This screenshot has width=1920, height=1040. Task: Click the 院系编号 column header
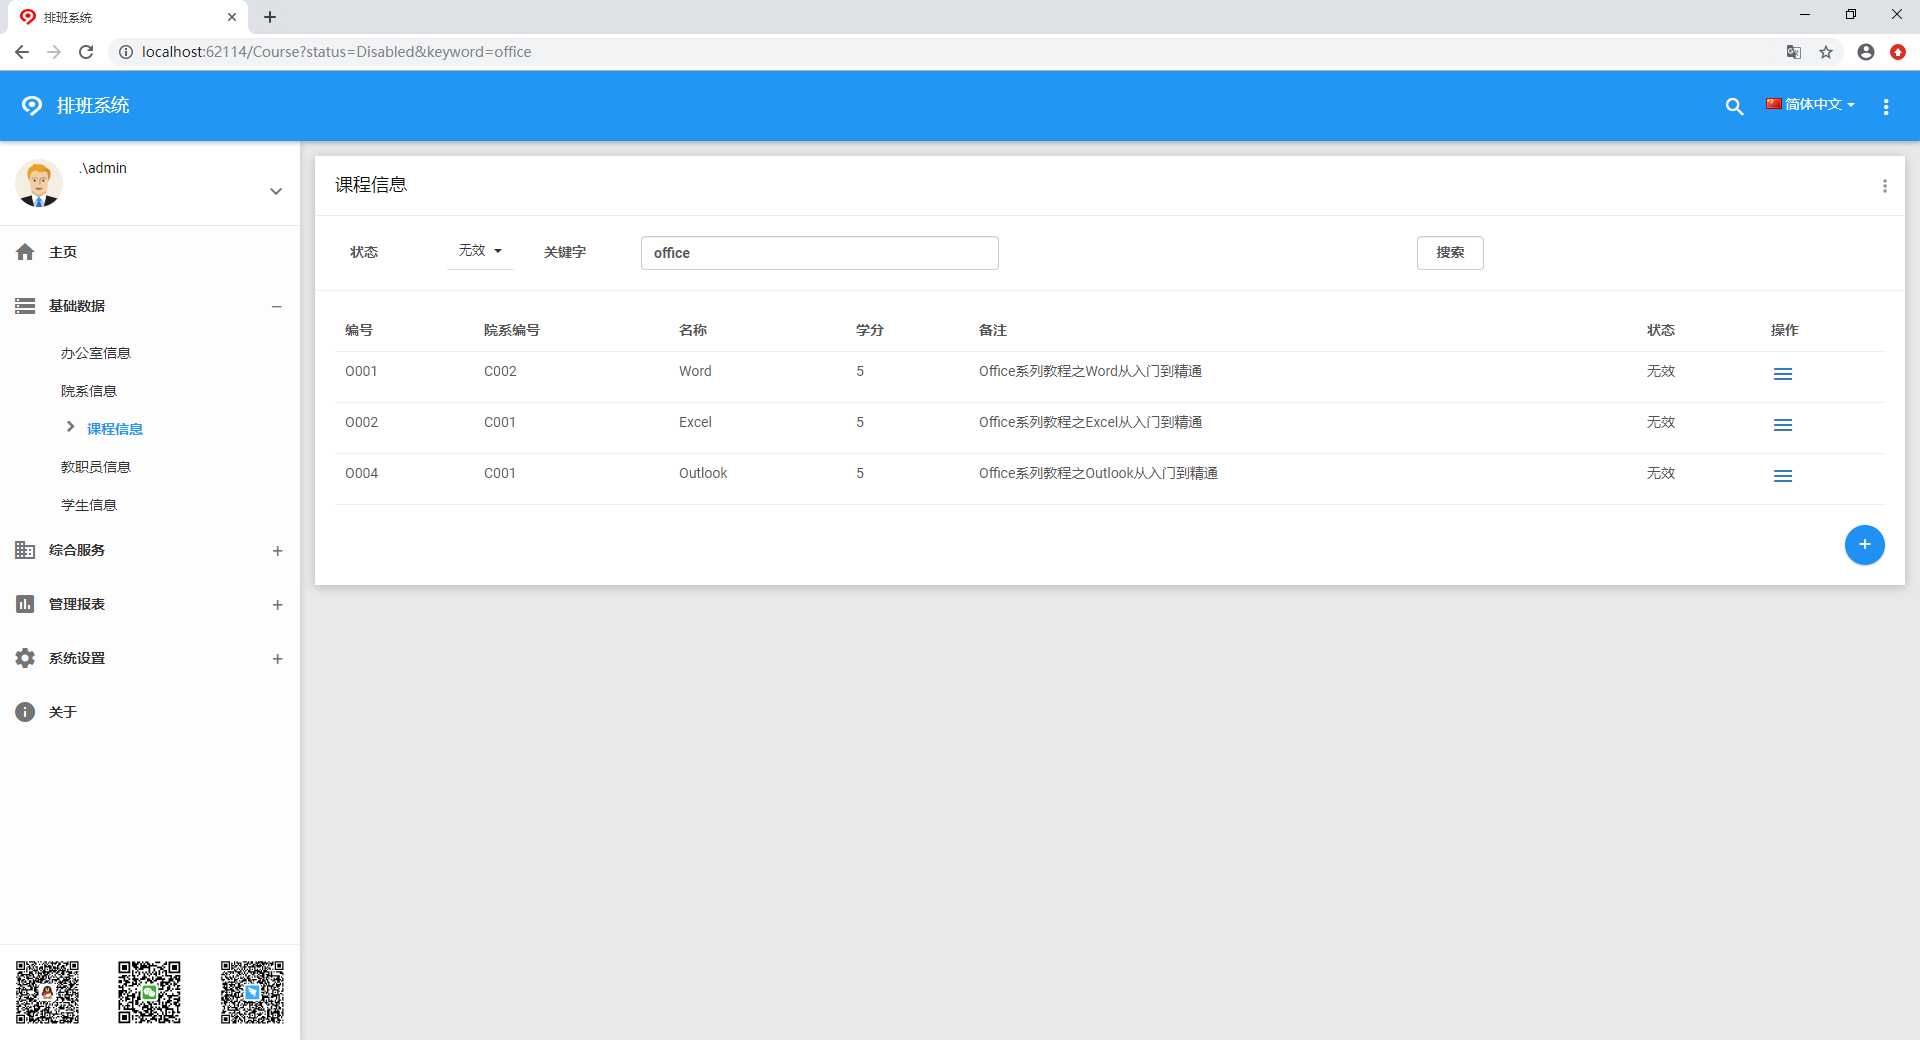[511, 330]
